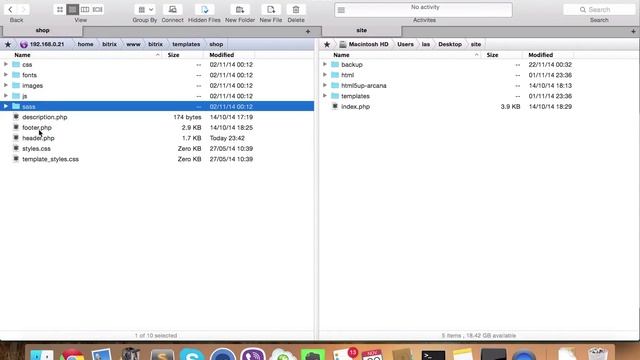The height and width of the screenshot is (360, 640).
Task: Expand the js folder
Action: pyautogui.click(x=6, y=96)
